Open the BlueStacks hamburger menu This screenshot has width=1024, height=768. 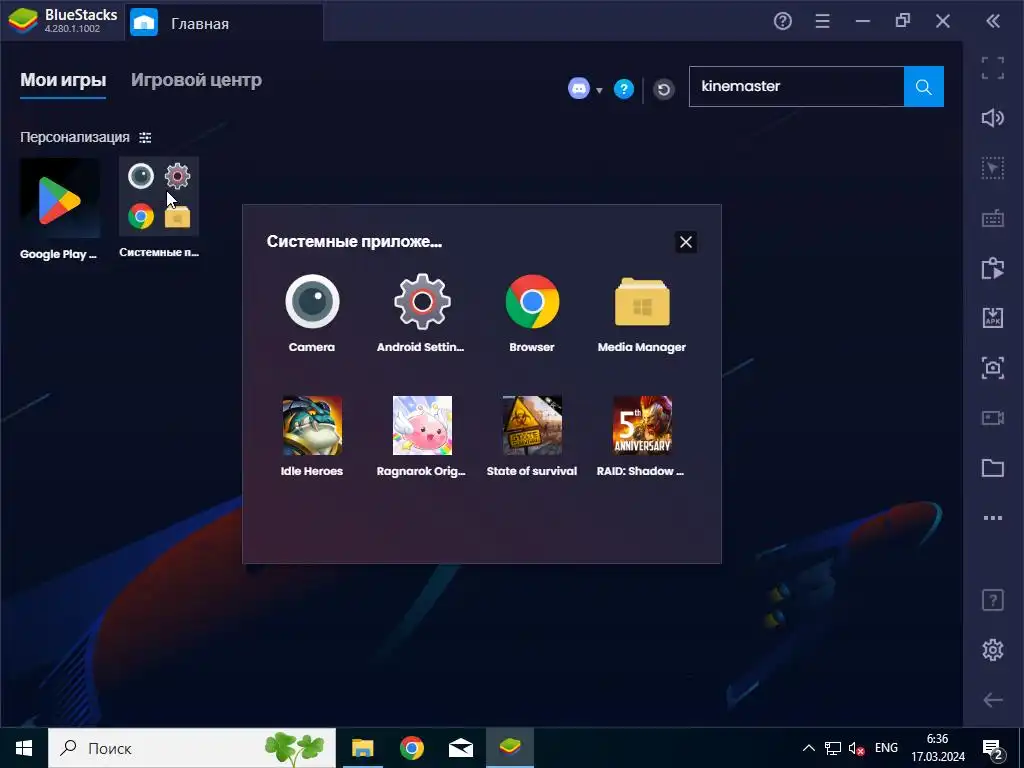822,22
